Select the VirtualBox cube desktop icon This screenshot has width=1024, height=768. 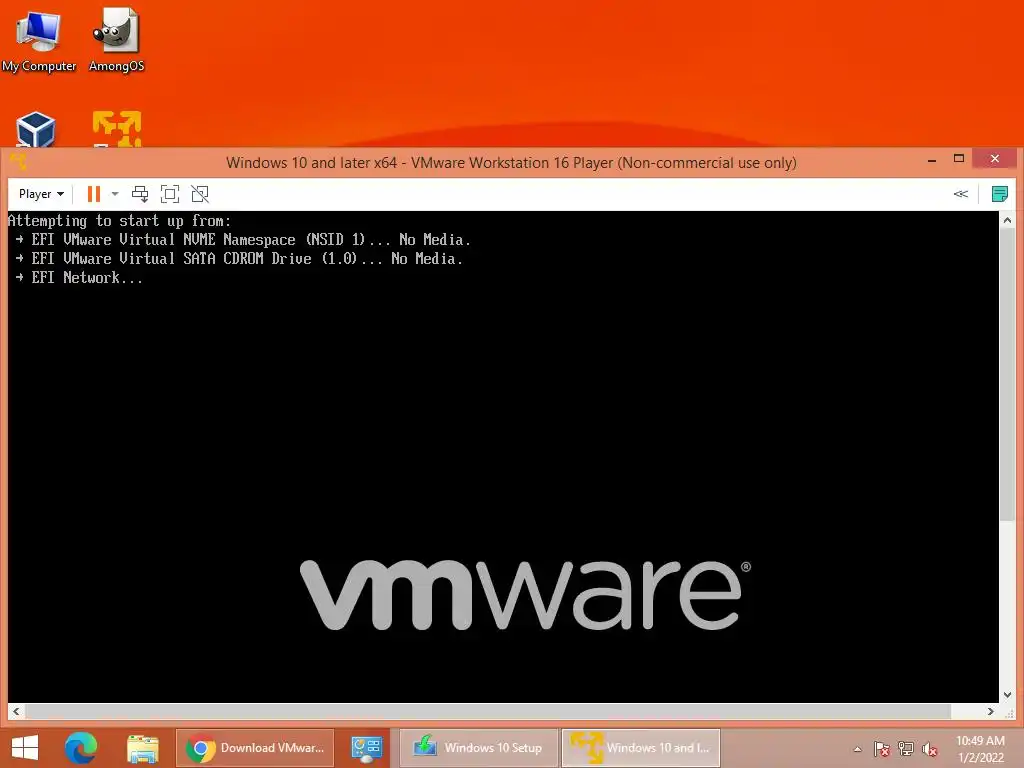click(35, 129)
